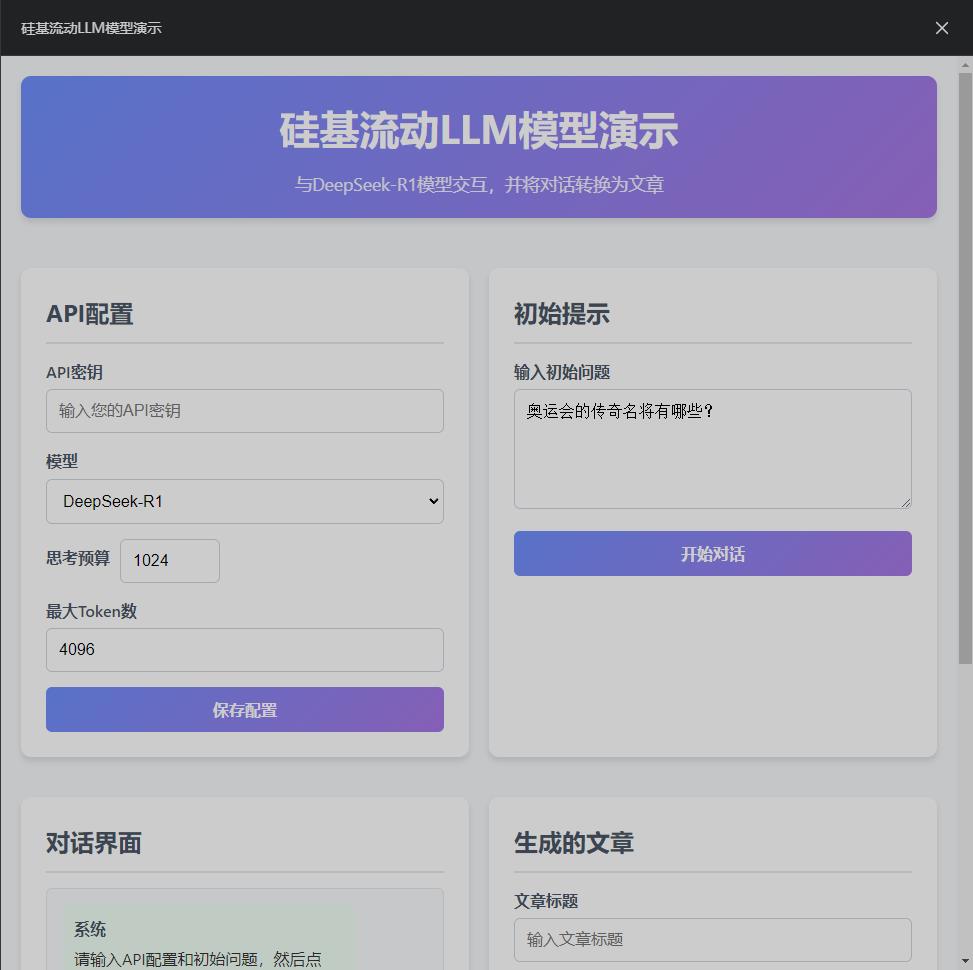Click the 最大Token数 field showing 4096
Image resolution: width=973 pixels, height=970 pixels.
(244, 650)
